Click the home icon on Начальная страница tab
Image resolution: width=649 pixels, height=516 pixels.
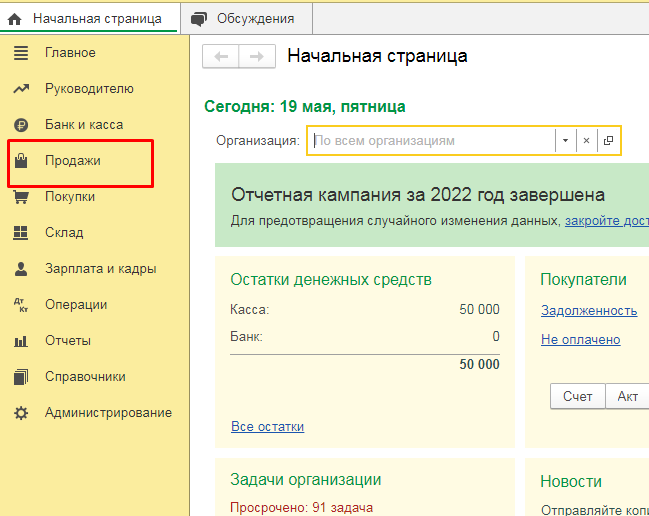click(x=14, y=19)
